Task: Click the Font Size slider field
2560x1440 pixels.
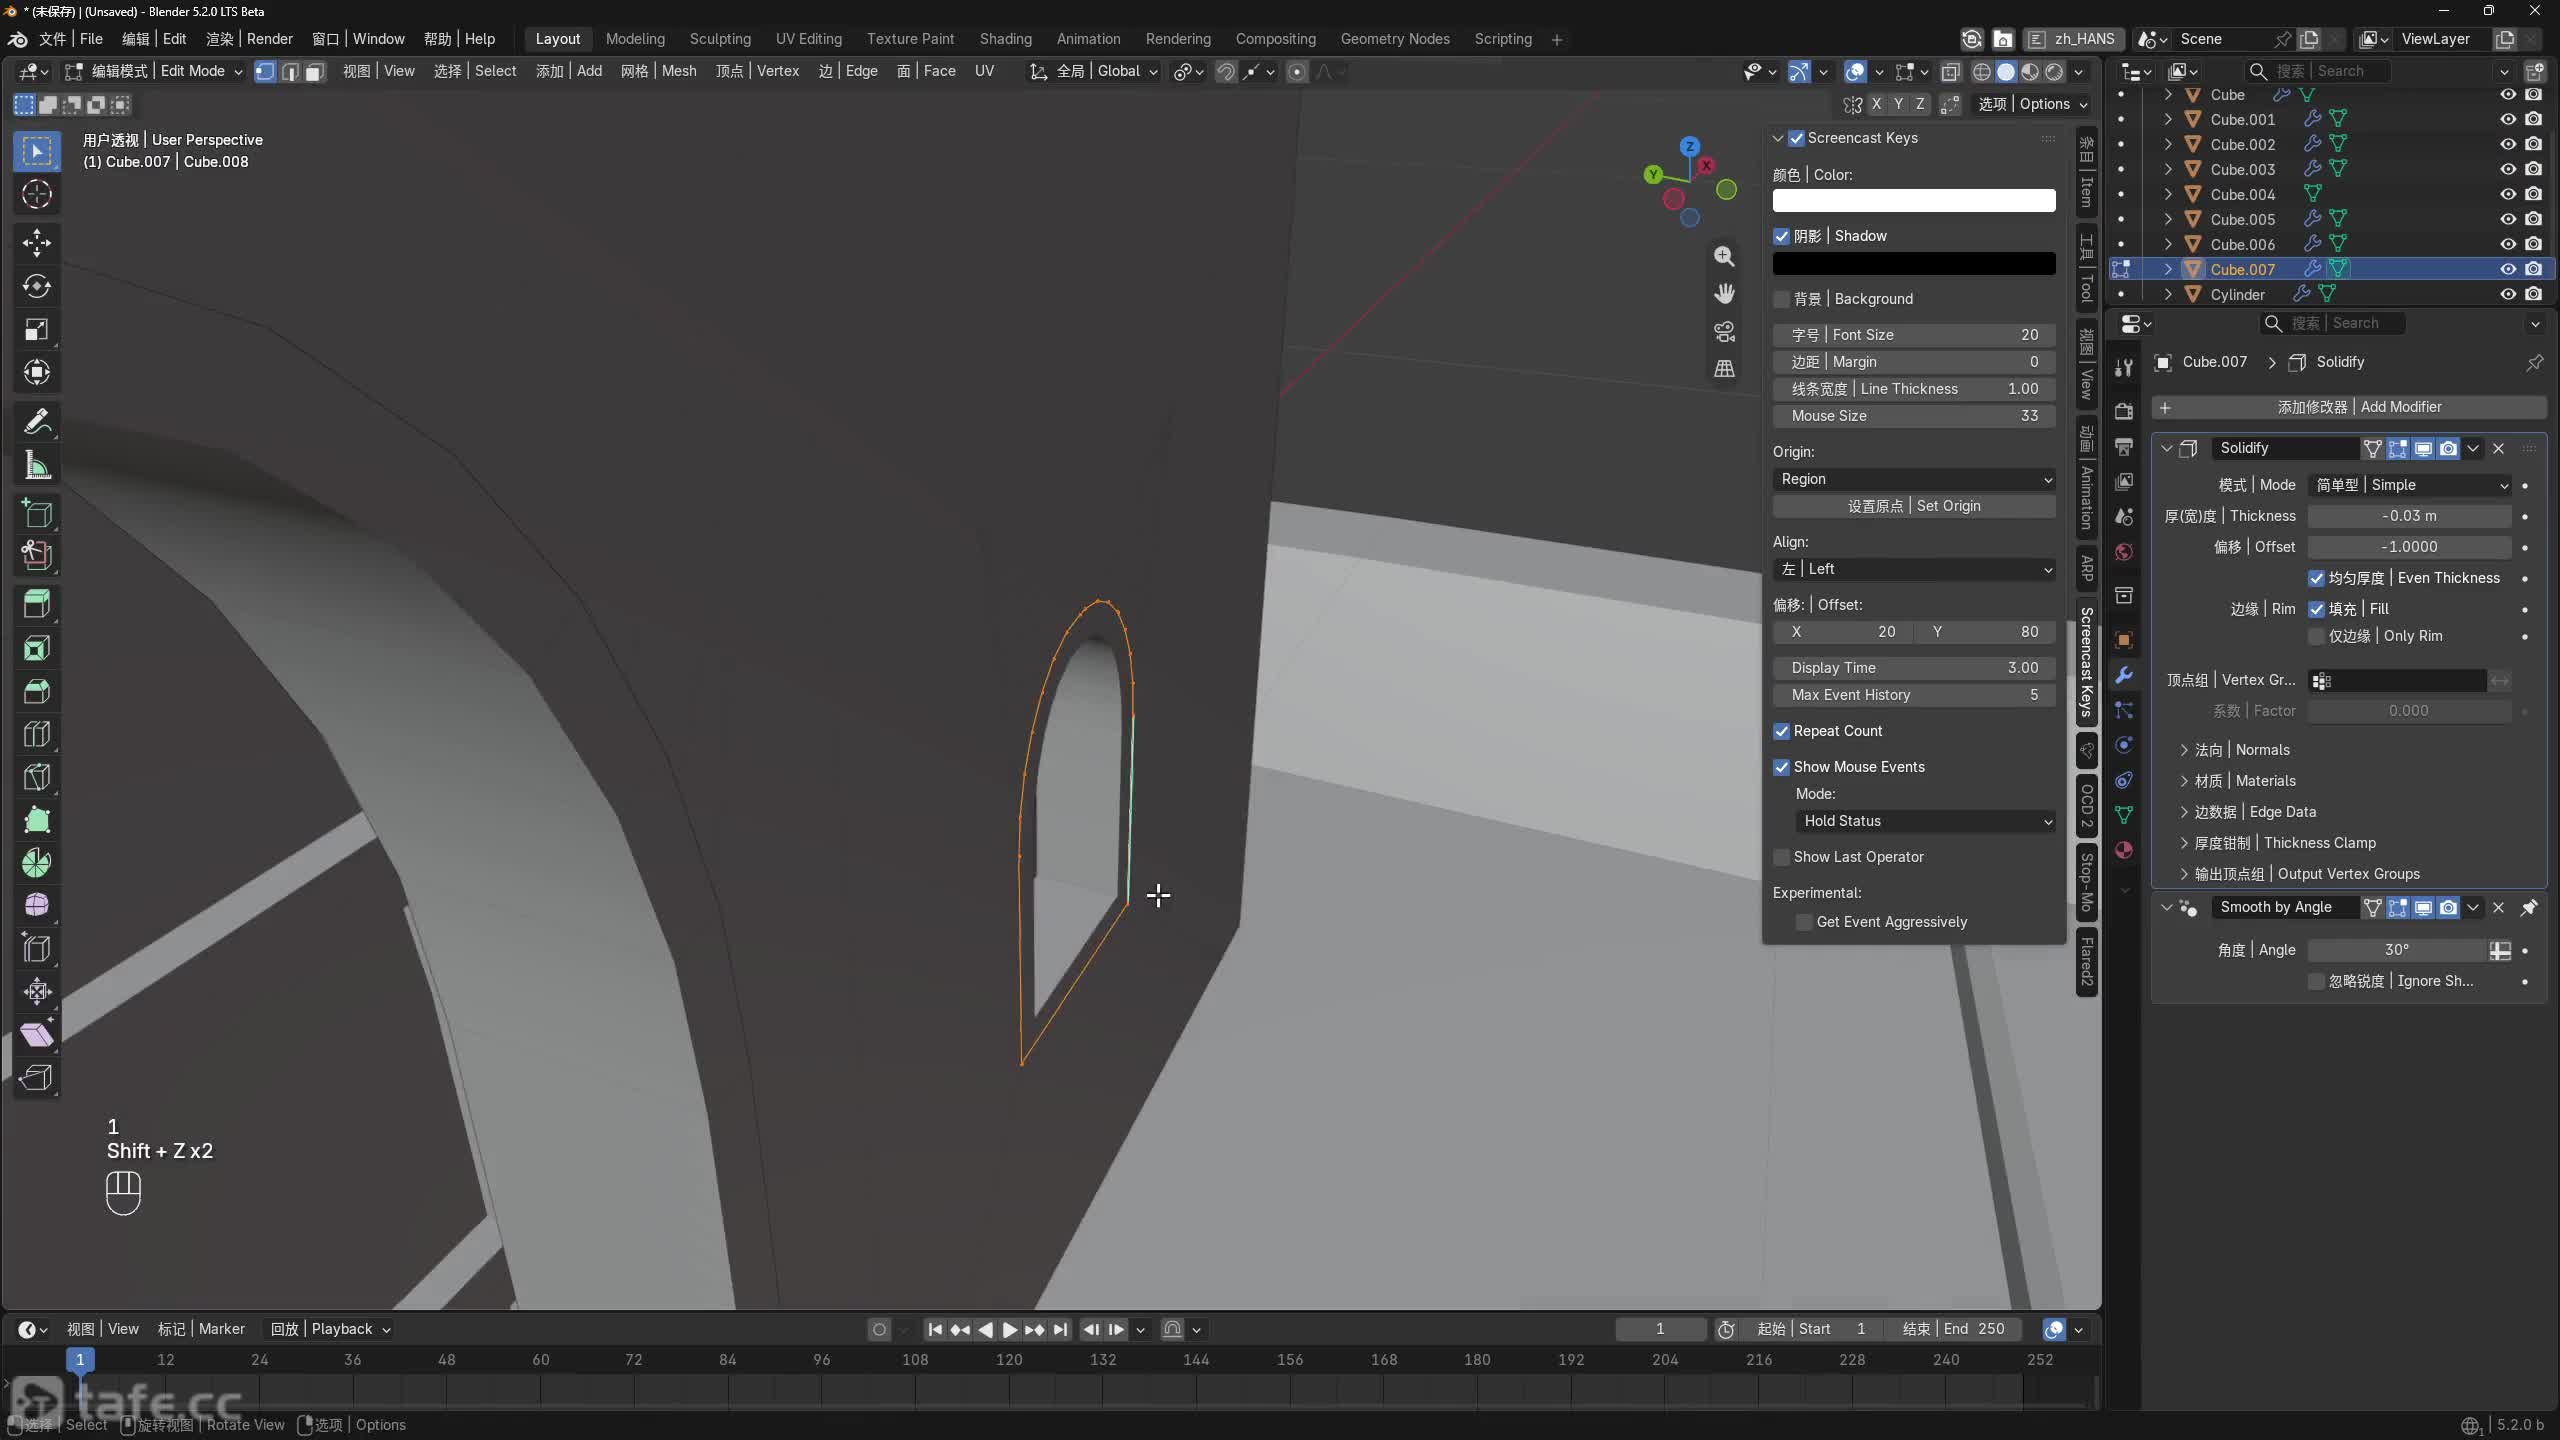Action: tap(1914, 335)
